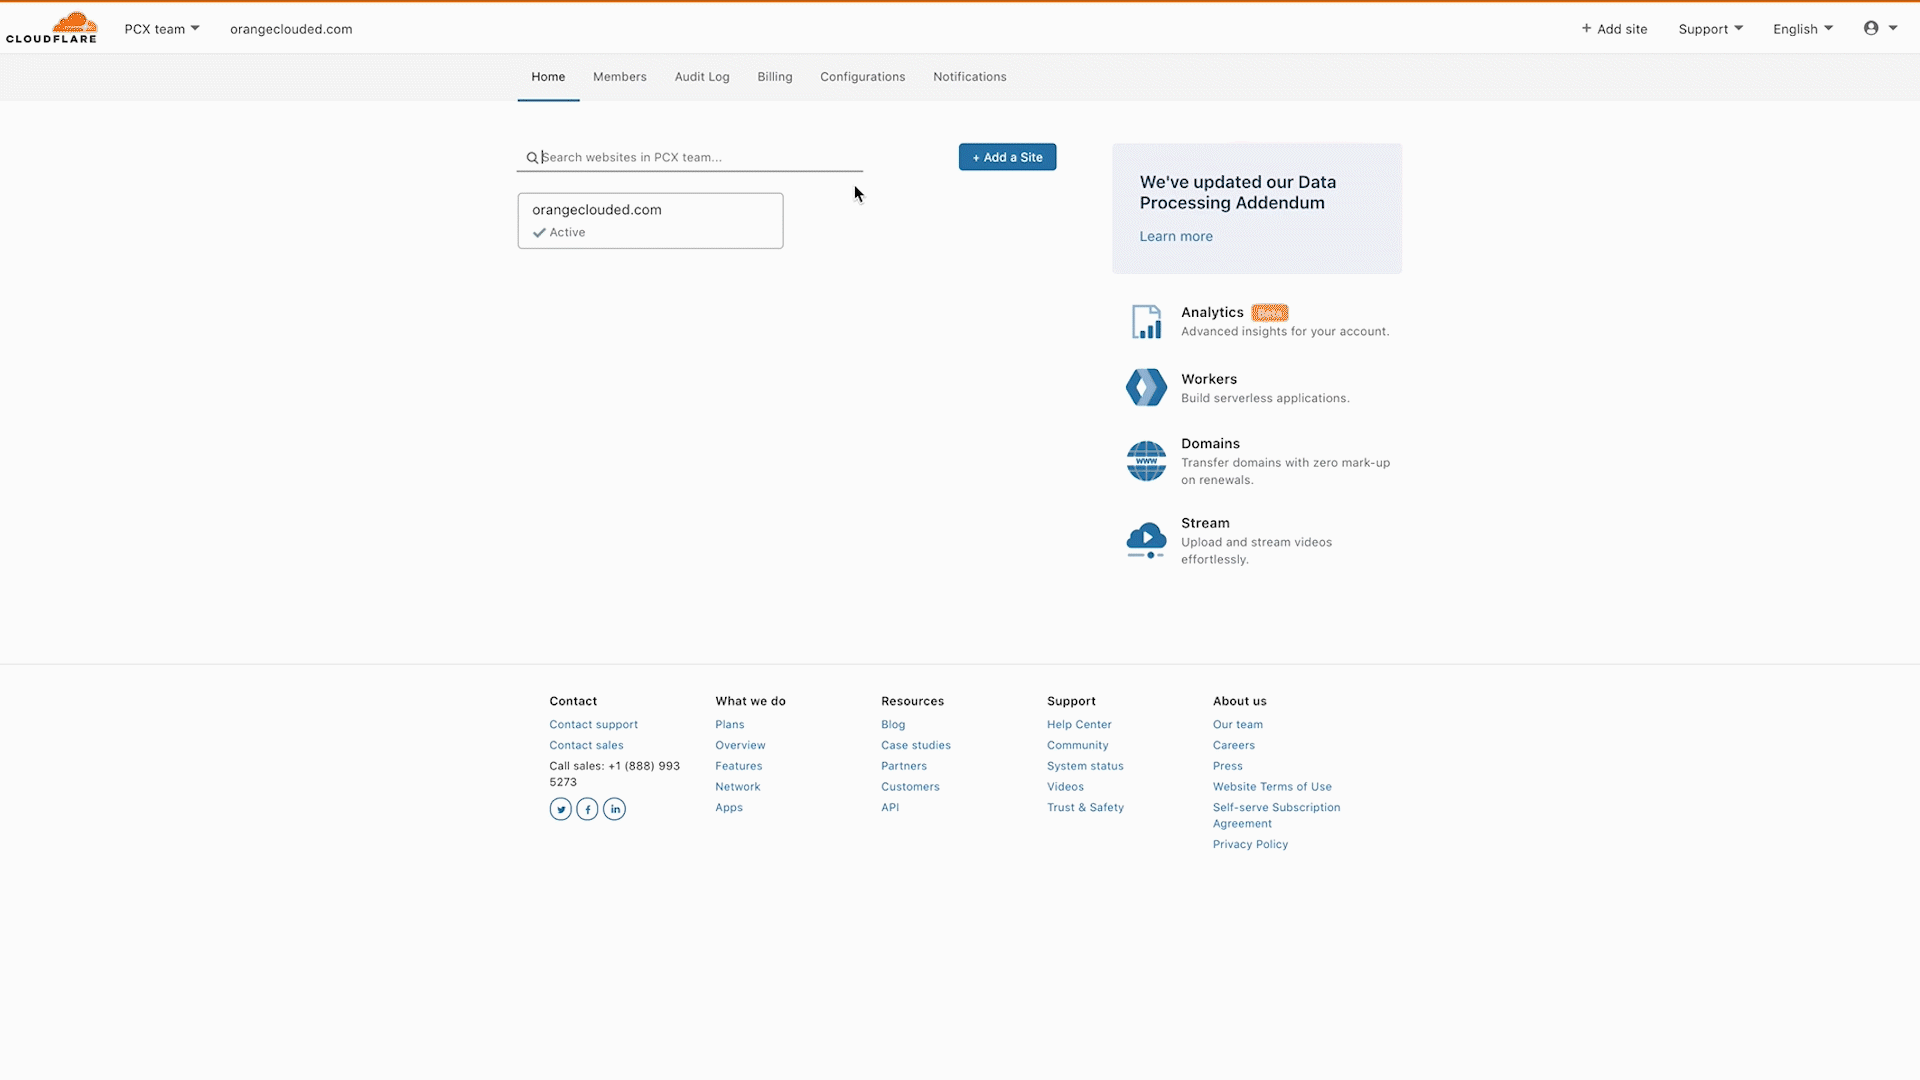
Task: Open the Partners footer link
Action: [904, 767]
